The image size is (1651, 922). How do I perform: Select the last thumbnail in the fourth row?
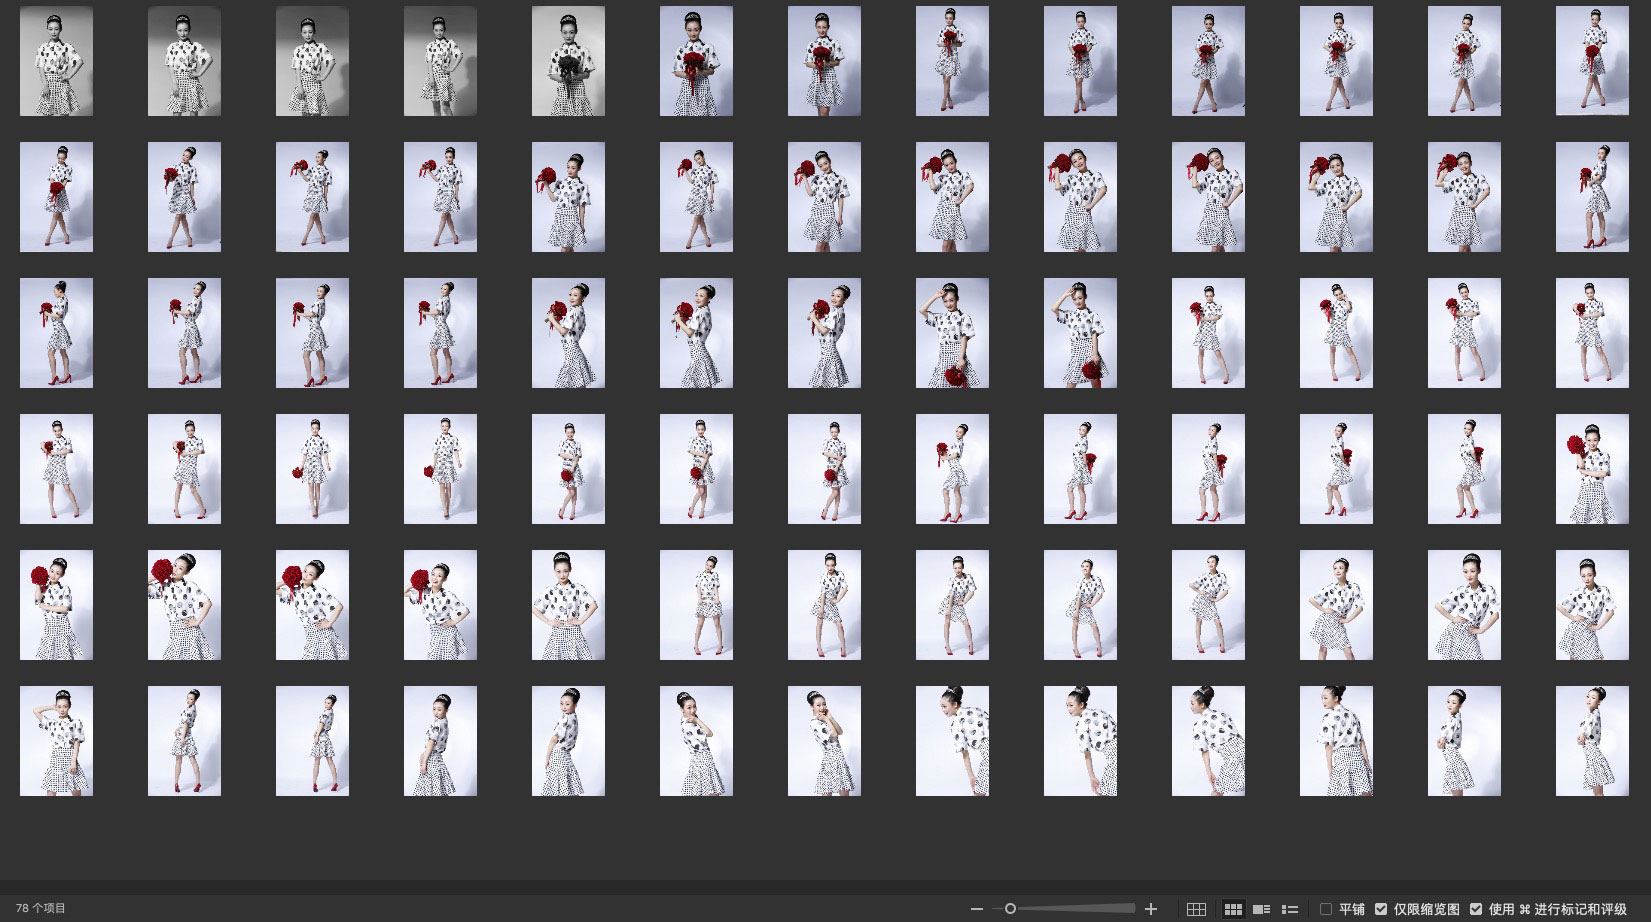click(x=1592, y=469)
